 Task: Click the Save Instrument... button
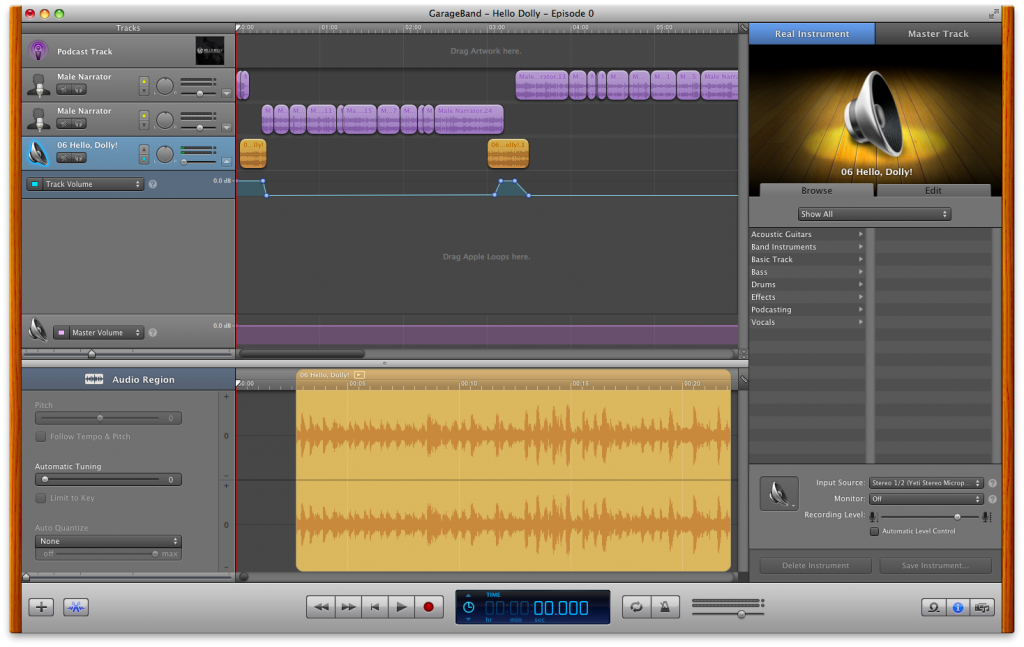coord(935,565)
